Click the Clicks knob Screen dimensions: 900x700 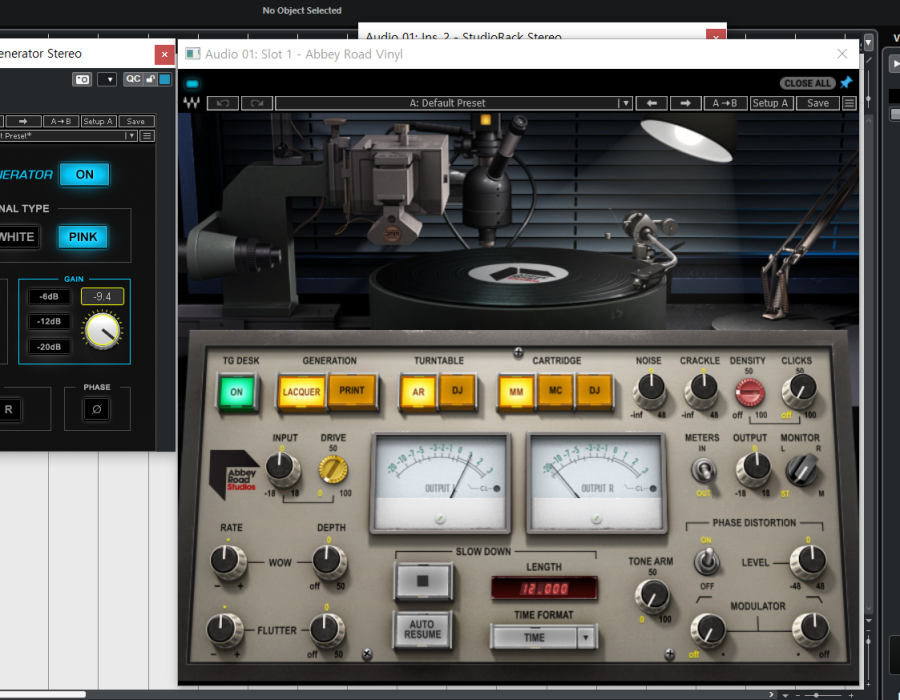pyautogui.click(x=798, y=390)
